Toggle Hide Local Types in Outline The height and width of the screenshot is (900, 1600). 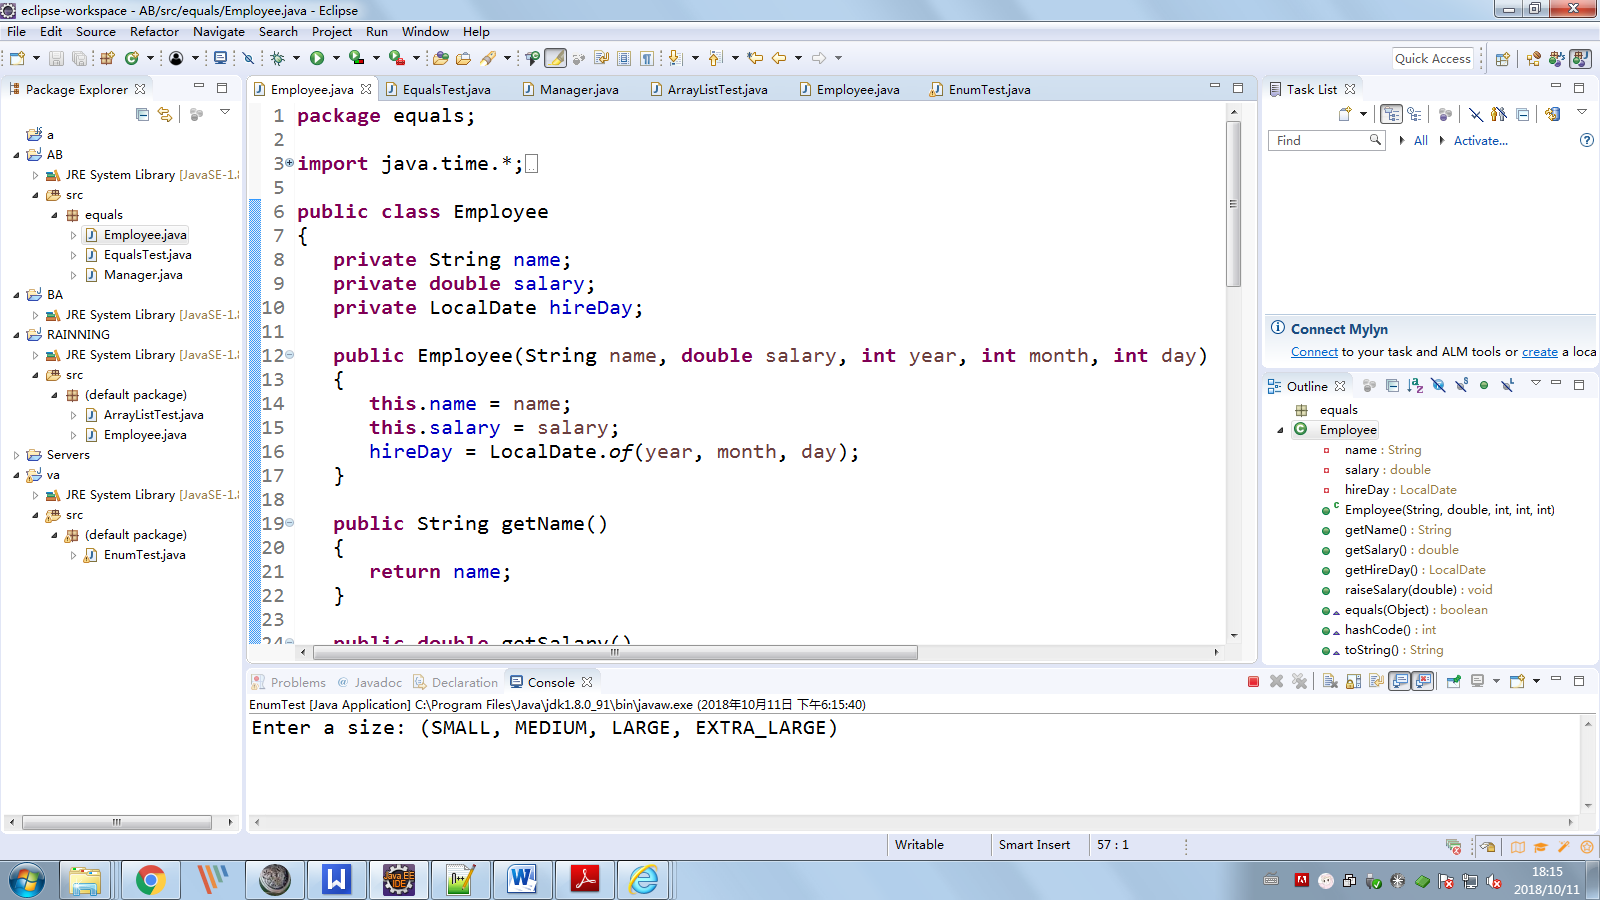click(x=1507, y=385)
